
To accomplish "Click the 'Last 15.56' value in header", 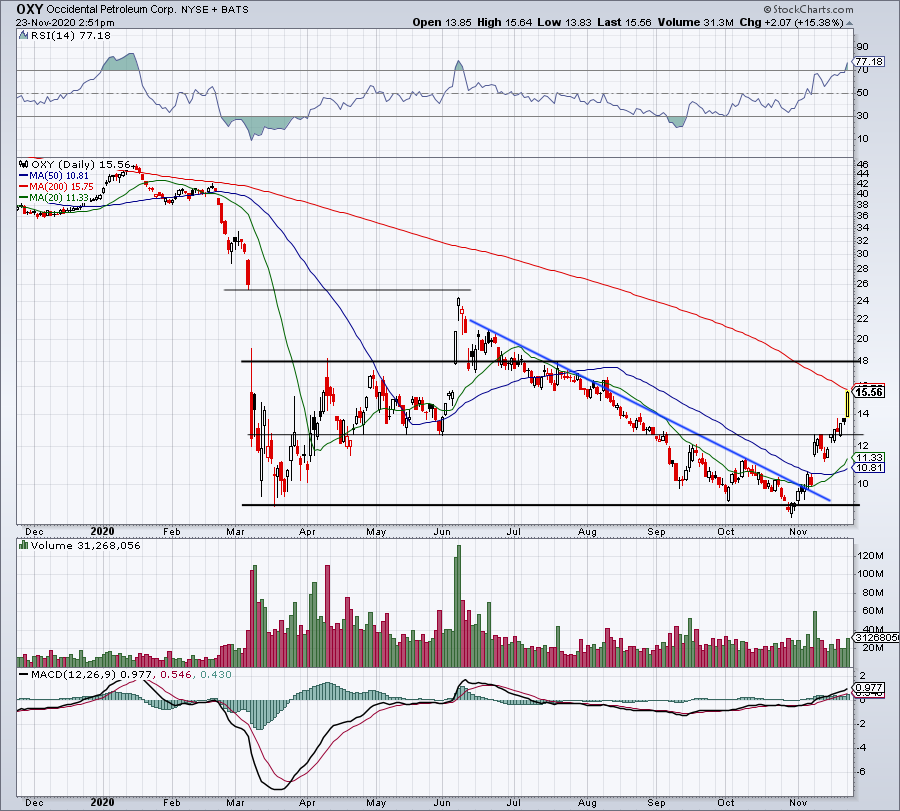I will [x=624, y=22].
